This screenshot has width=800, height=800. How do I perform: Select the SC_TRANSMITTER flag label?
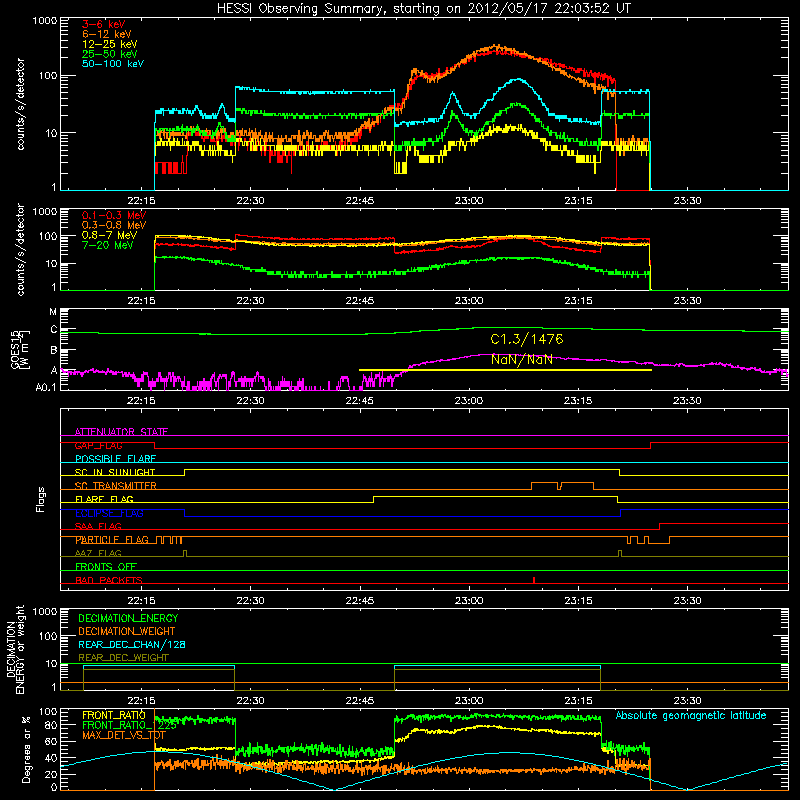click(x=115, y=486)
